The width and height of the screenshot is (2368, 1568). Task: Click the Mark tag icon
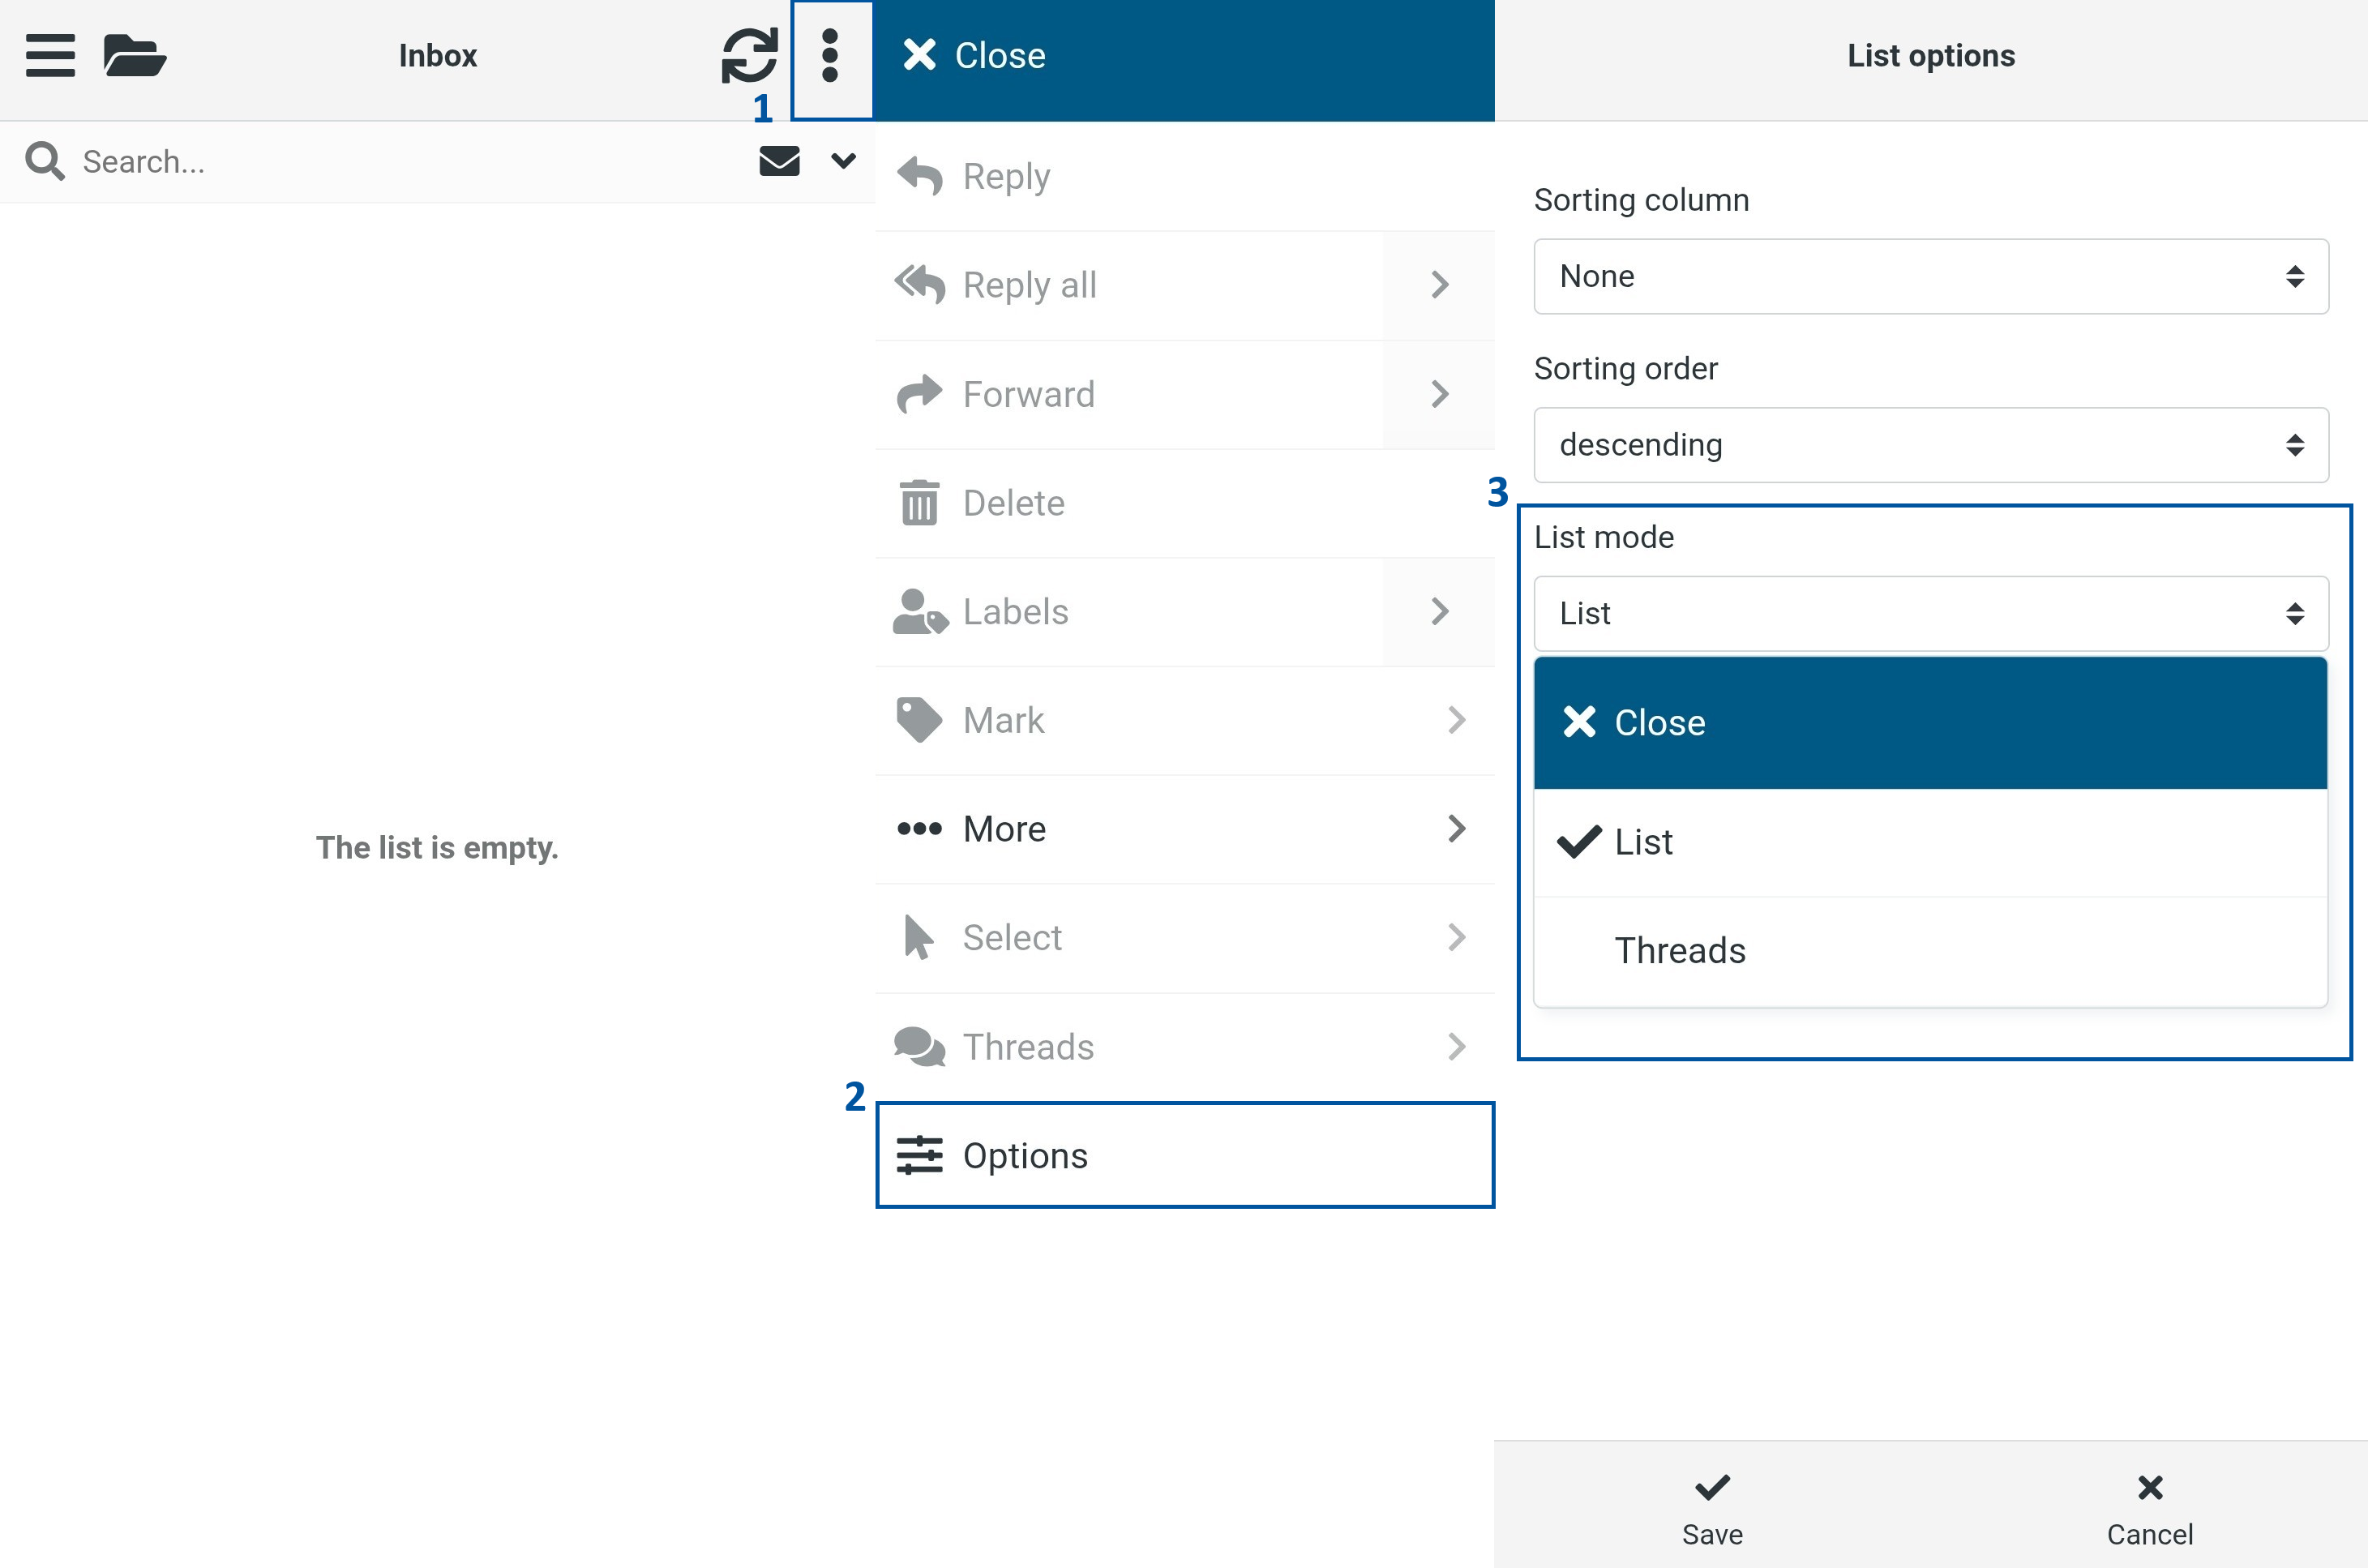(919, 720)
